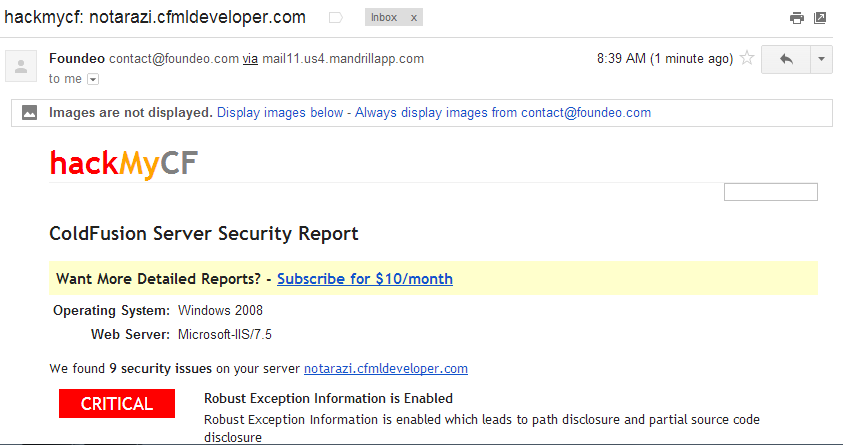Click 'Images are not displayed.' text
Screen dimensions: 843x445
[131, 113]
